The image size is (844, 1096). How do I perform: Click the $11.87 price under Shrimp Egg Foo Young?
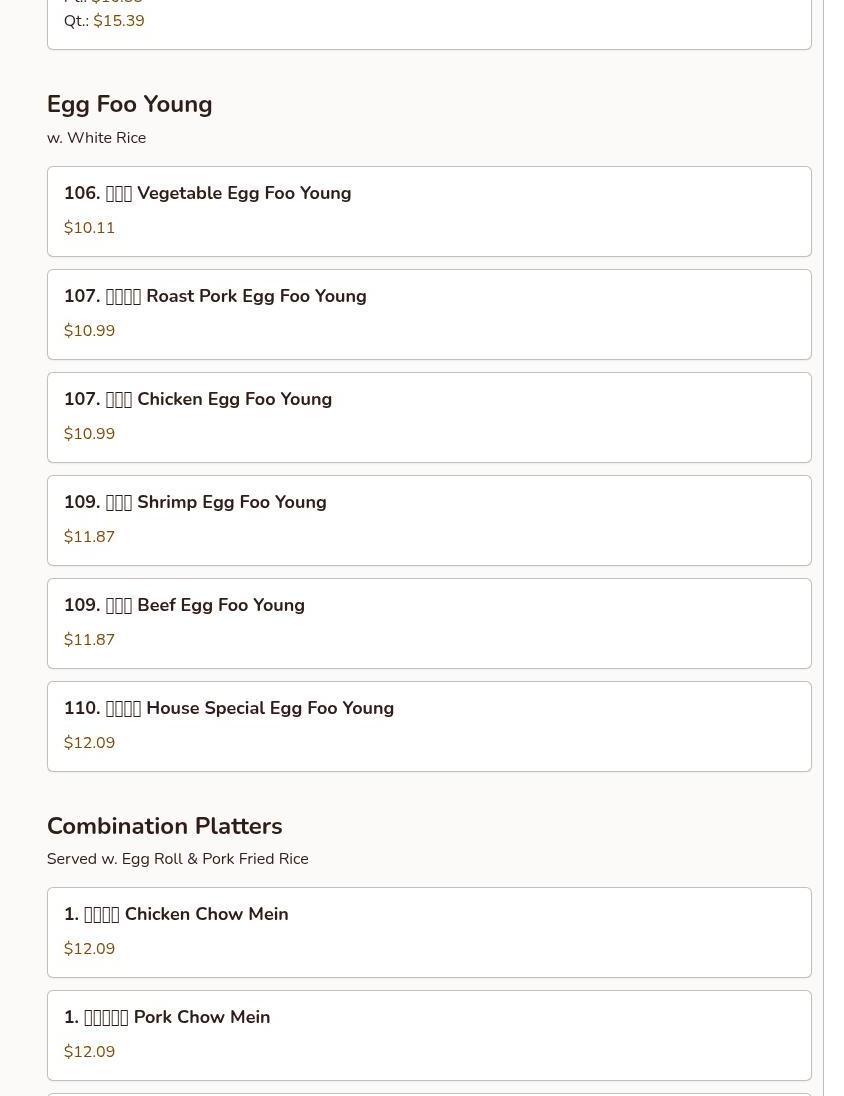89,538
